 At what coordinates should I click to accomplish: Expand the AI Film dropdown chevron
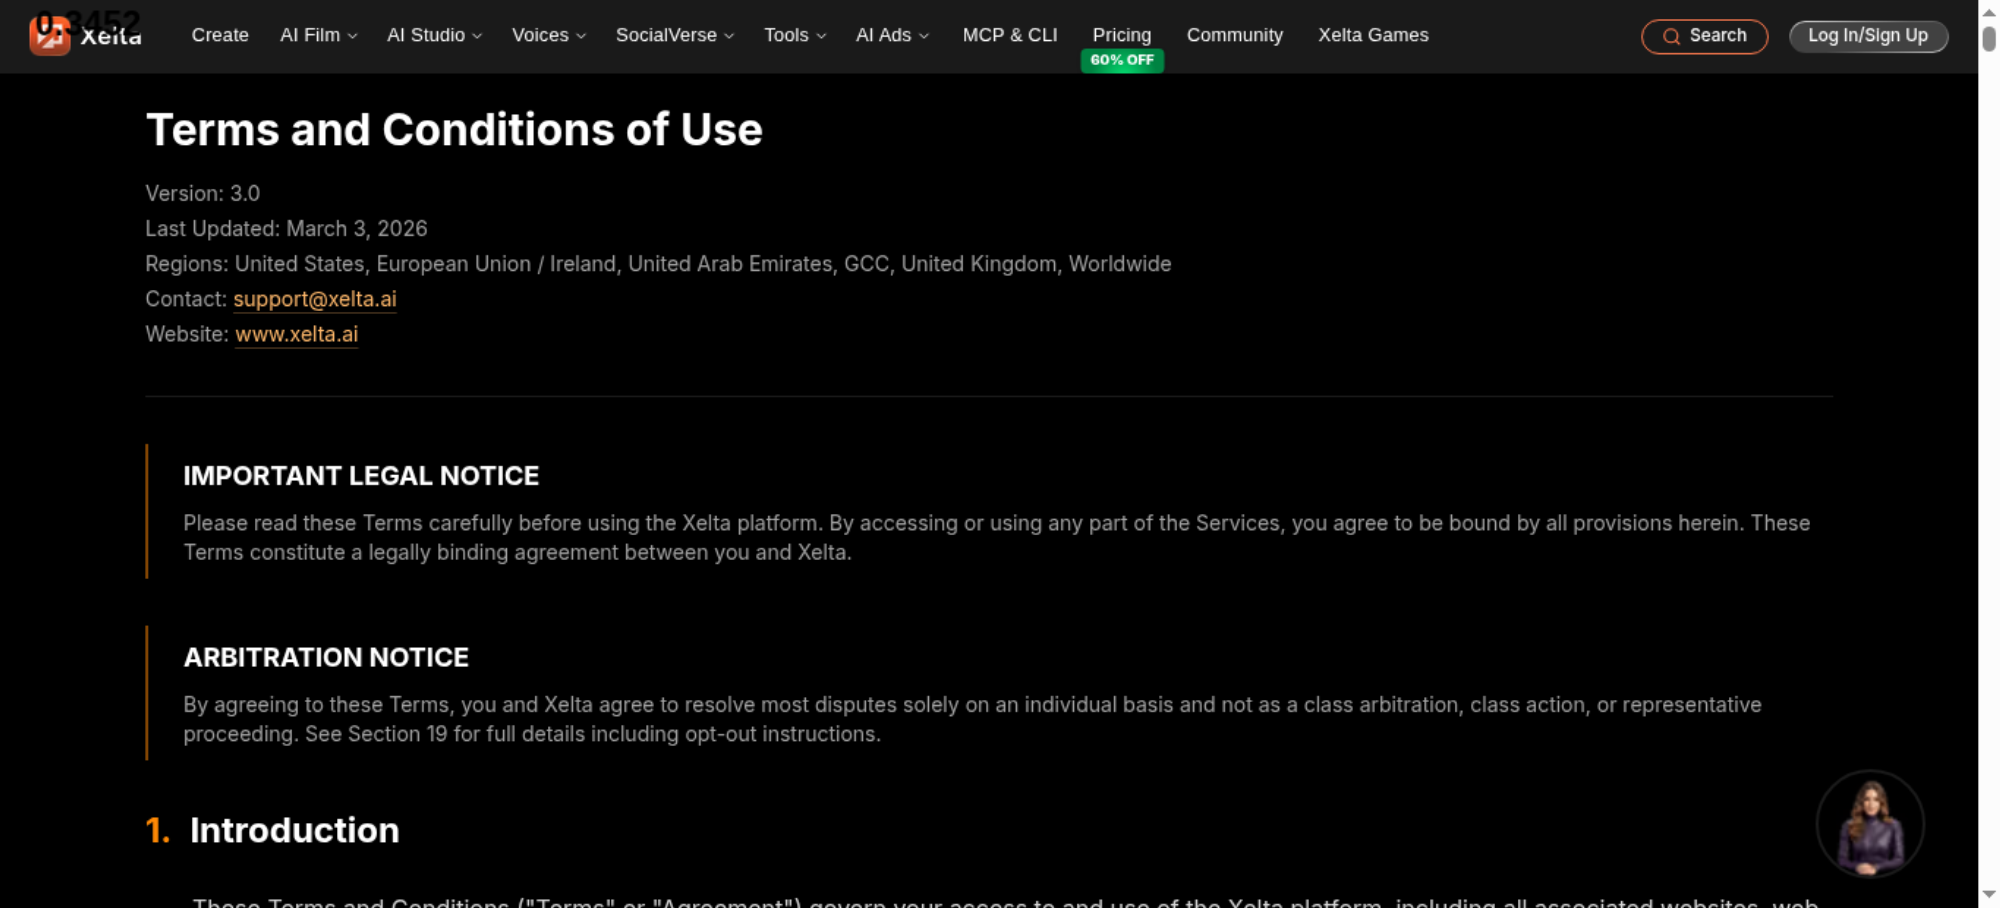pyautogui.click(x=352, y=36)
